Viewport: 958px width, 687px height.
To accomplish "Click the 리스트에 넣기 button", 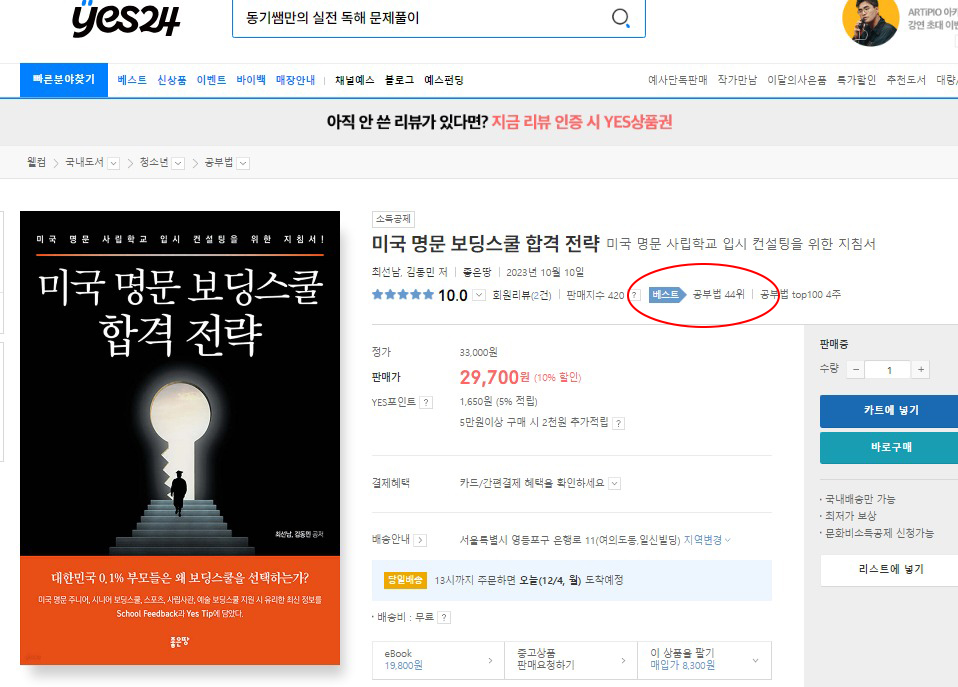I will (891, 570).
